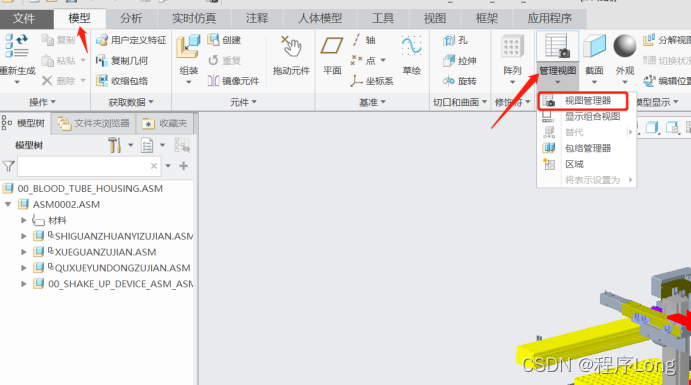This screenshot has height=385, width=691.
Task: Switch to the Analysis (分析) ribbon tab
Action: [x=131, y=19]
